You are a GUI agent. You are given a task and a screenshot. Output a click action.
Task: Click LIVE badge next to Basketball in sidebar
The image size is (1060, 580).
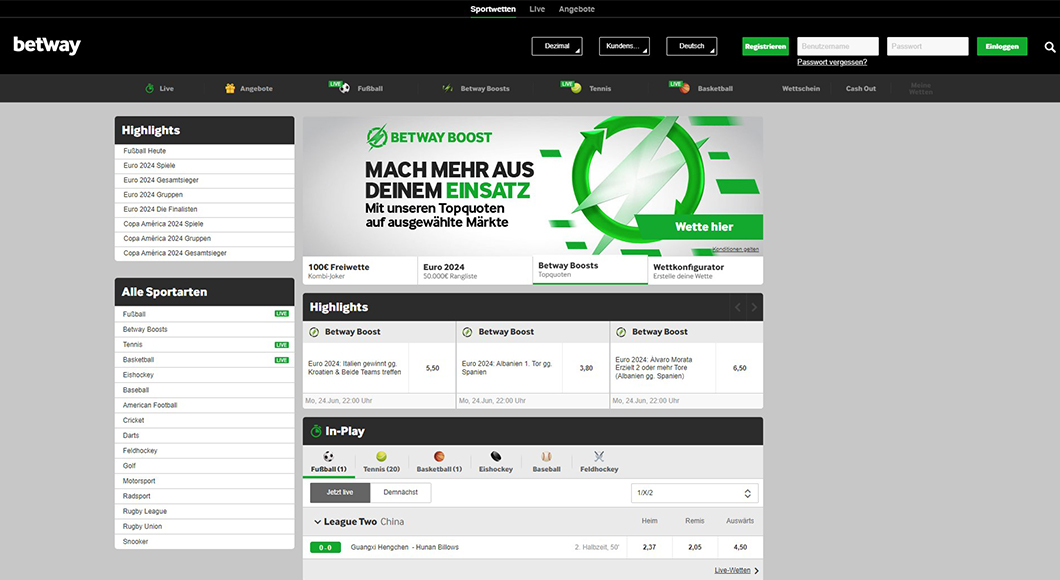pos(281,360)
